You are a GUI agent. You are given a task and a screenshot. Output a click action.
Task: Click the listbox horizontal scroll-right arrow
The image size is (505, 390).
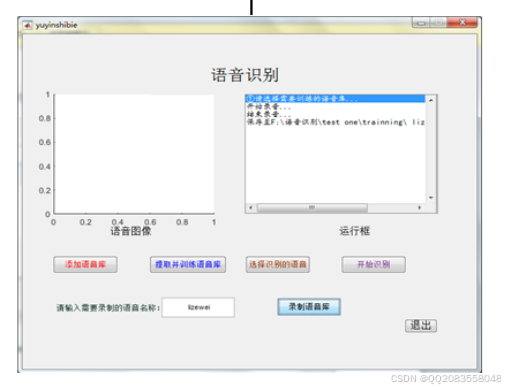pos(419,207)
